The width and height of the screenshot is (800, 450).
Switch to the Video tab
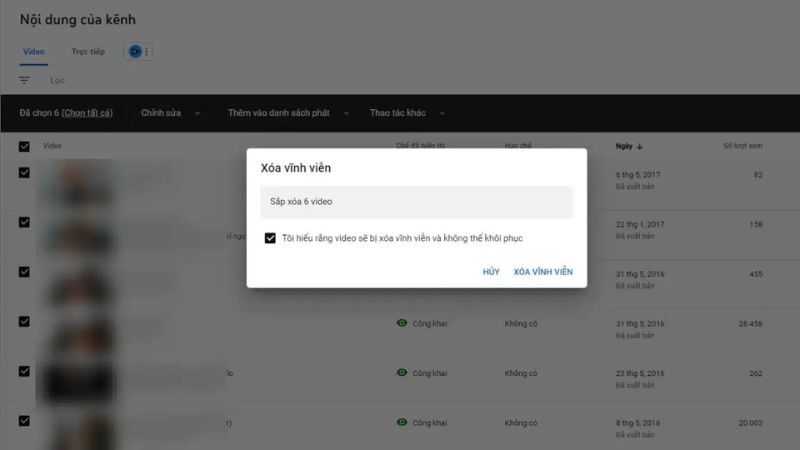click(33, 51)
